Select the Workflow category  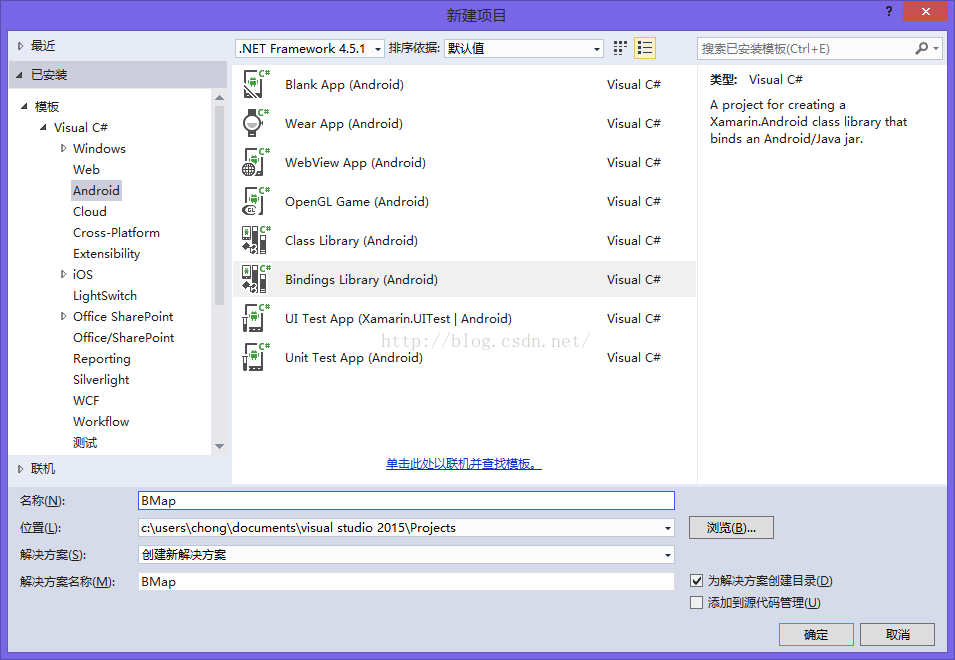coord(101,421)
